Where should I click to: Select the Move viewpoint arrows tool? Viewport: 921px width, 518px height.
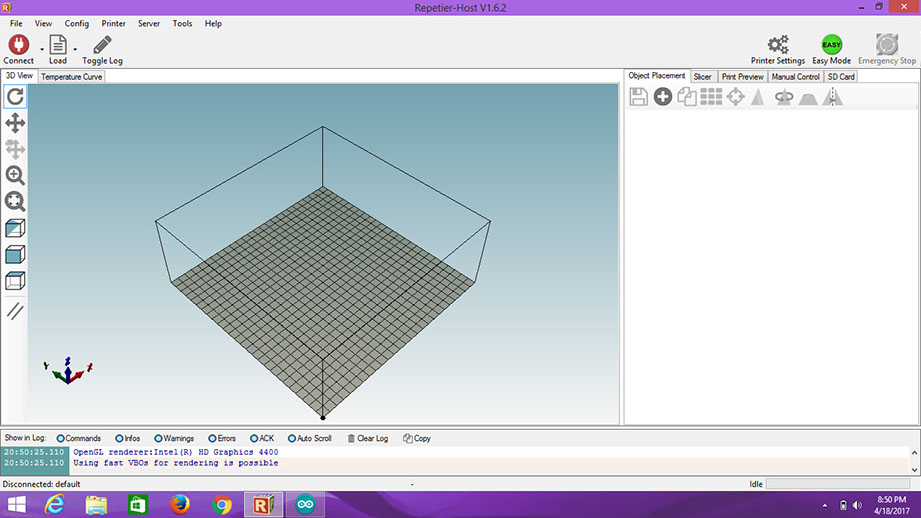[15, 123]
